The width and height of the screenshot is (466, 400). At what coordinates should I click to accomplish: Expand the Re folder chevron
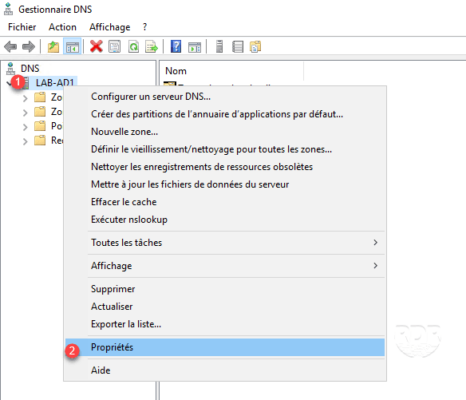[x=25, y=141]
